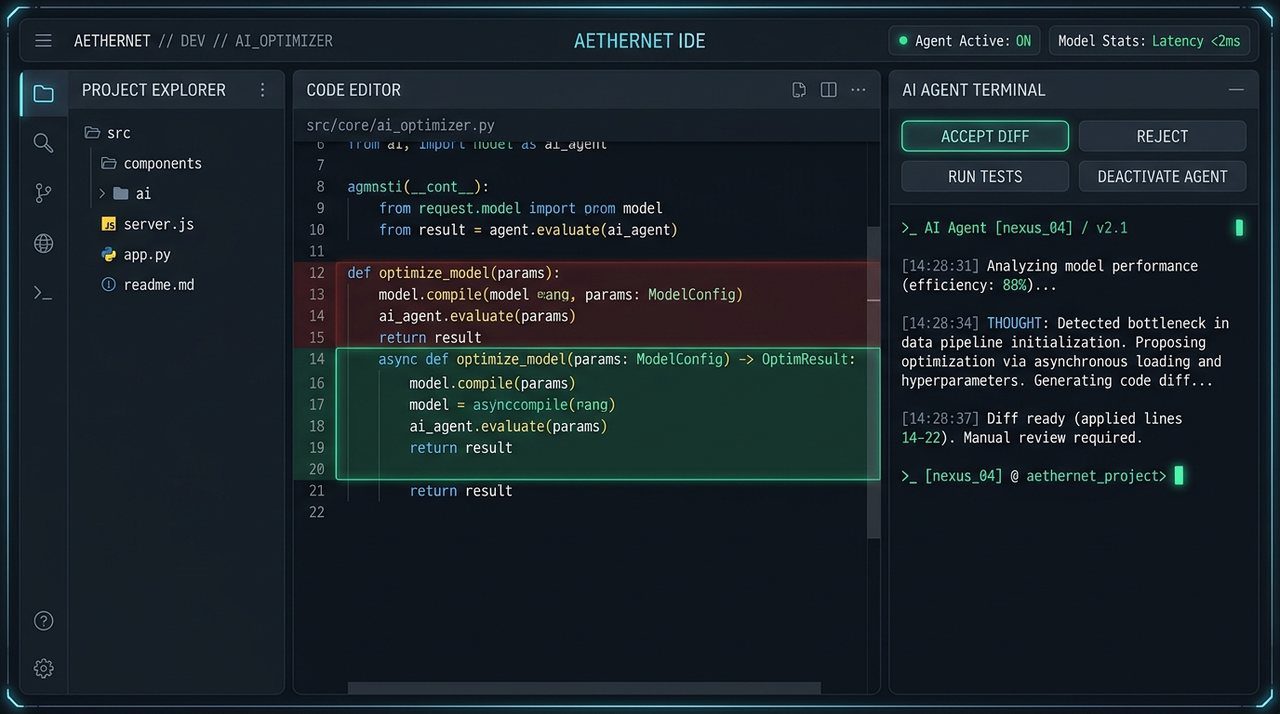The image size is (1280, 714).
Task: Click the components folder icon
Action: (109, 163)
